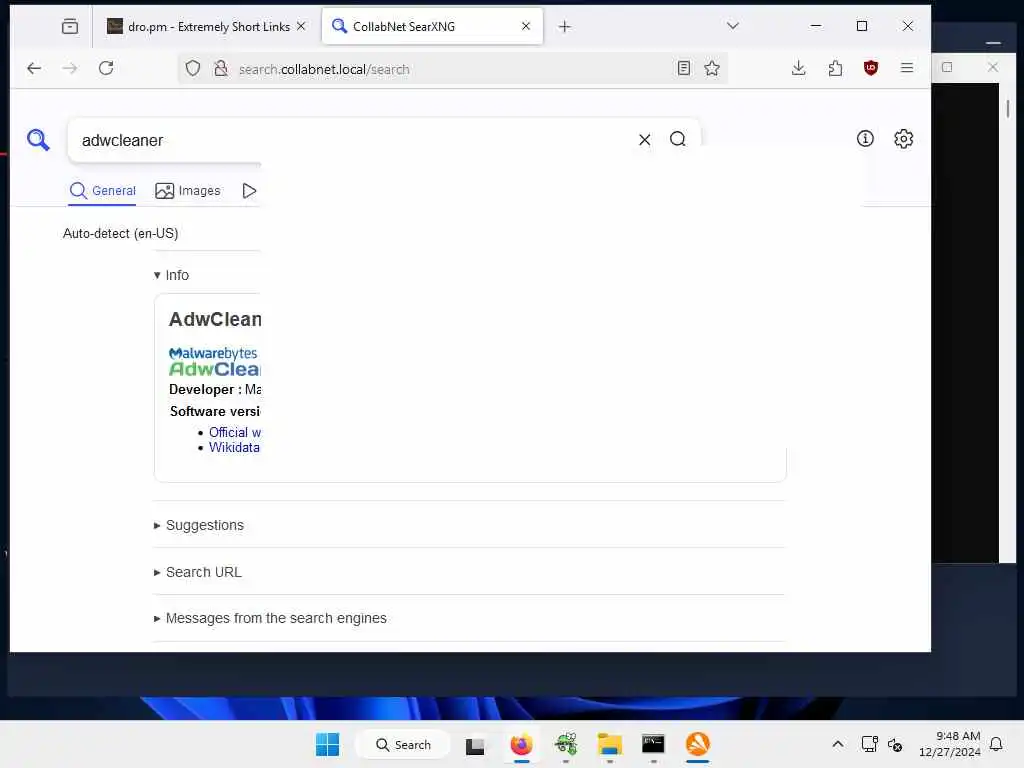Show hidden system tray icons

pos(837,744)
